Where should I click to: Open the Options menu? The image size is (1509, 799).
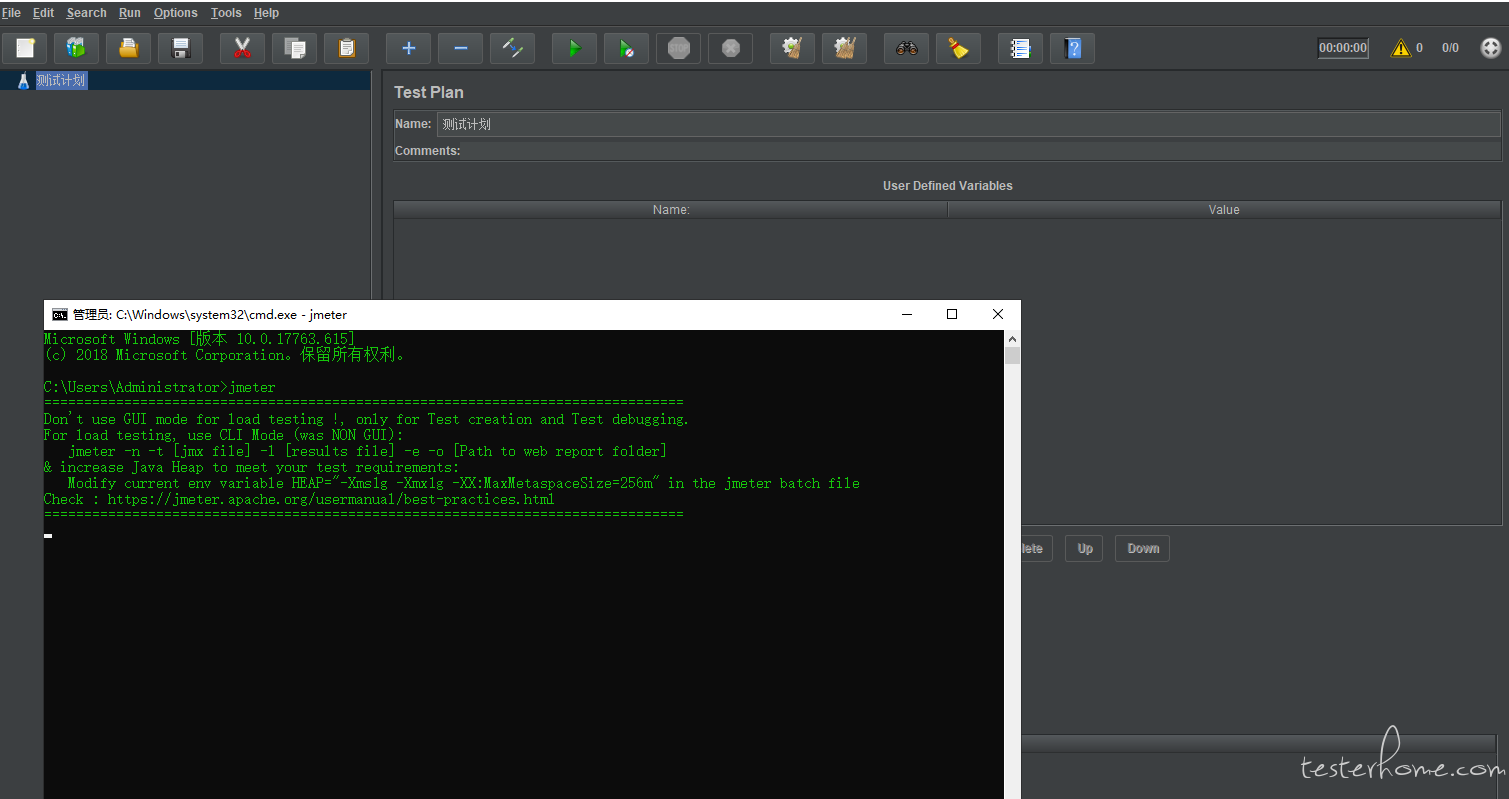[176, 13]
